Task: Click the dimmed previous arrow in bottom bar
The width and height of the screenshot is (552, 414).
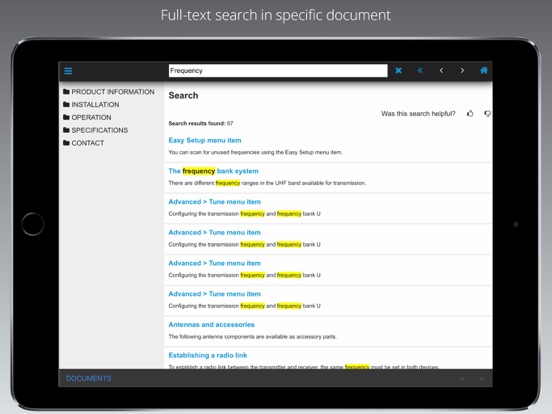Action: [461, 379]
